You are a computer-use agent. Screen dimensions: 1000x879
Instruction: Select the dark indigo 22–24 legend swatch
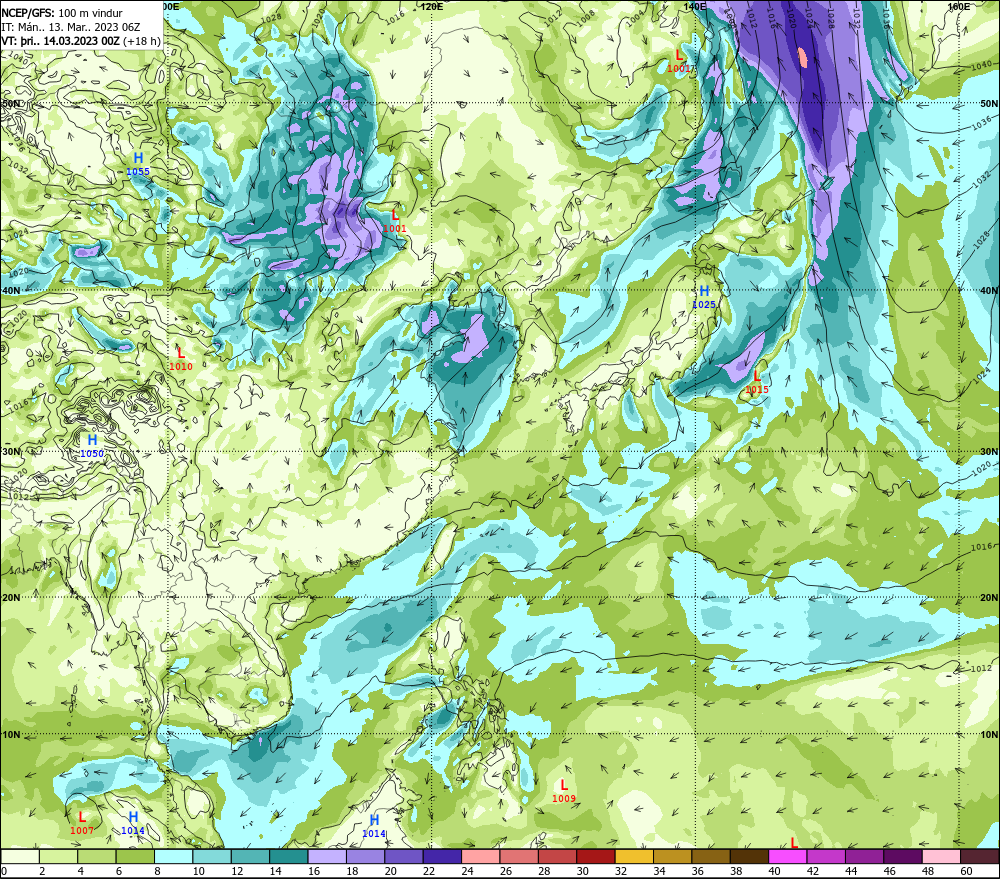442,856
